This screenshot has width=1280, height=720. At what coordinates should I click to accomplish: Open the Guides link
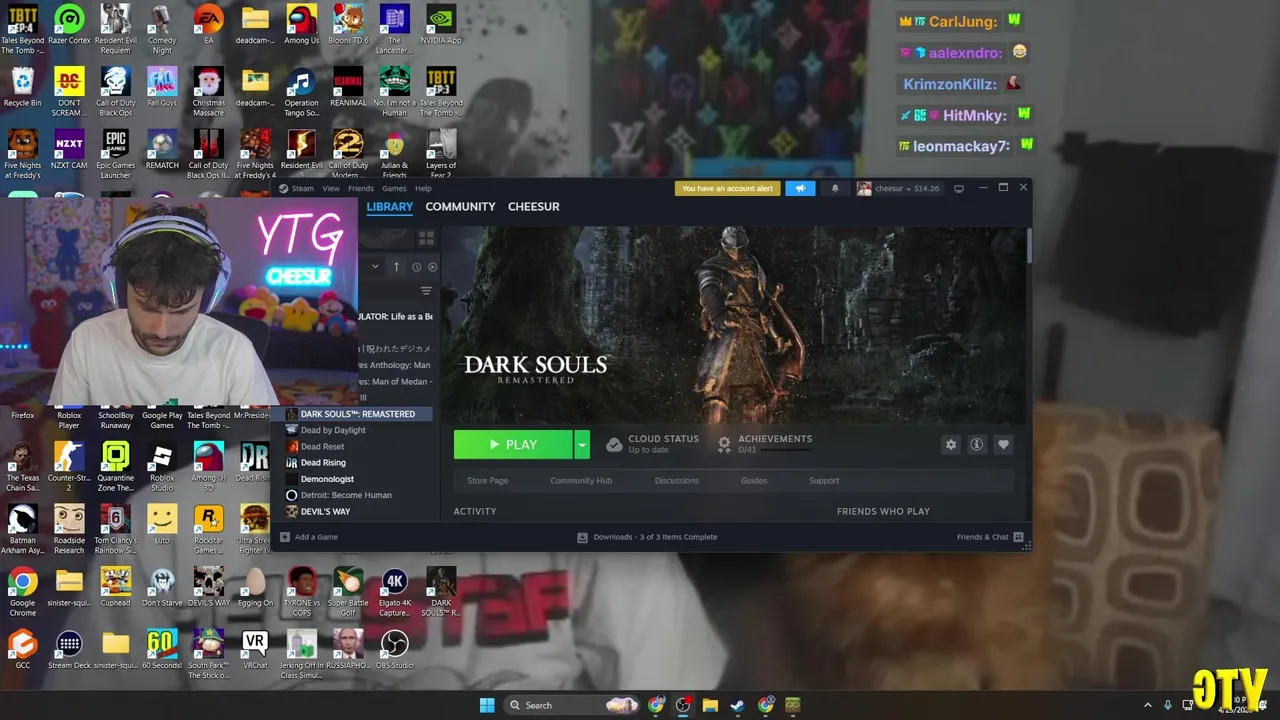coord(754,481)
